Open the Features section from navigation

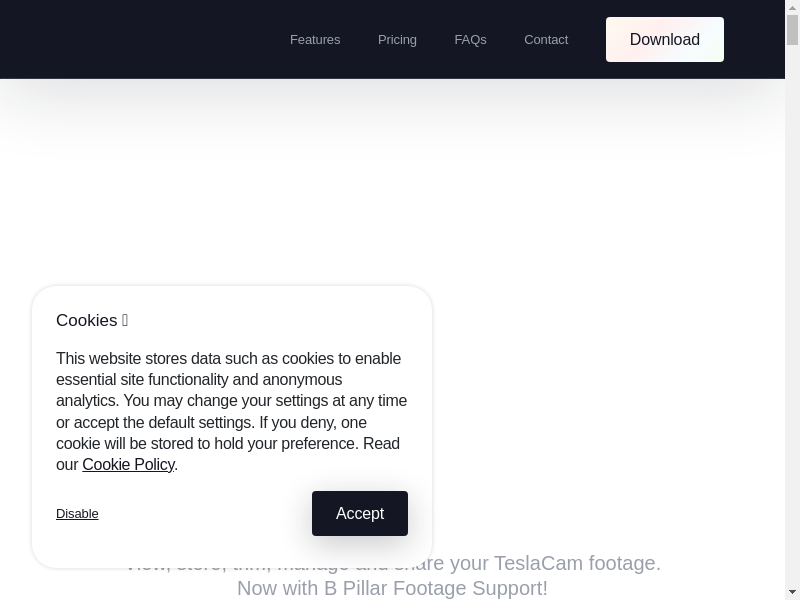(315, 40)
